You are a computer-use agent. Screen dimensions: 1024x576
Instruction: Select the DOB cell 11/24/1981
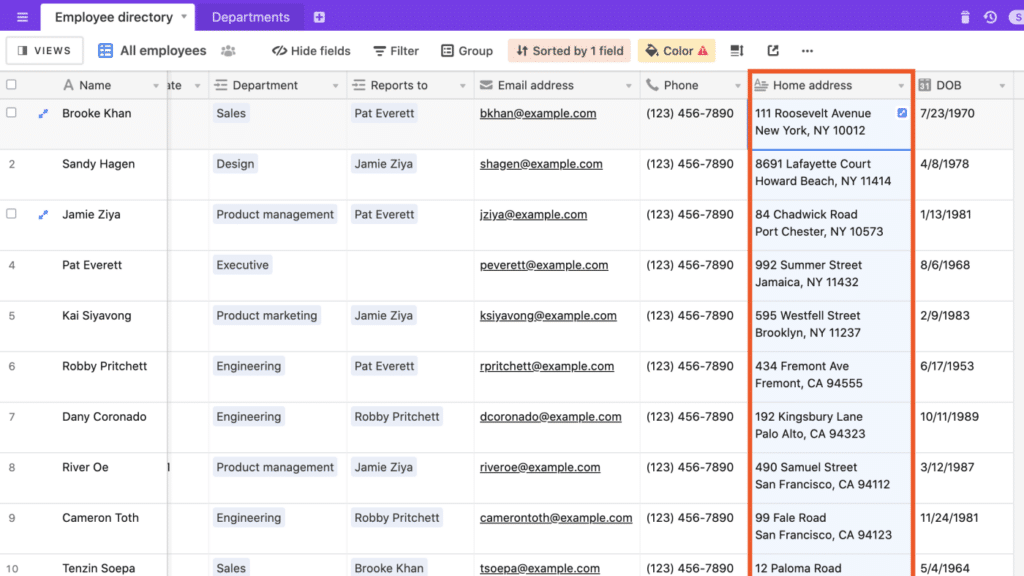[964, 528]
